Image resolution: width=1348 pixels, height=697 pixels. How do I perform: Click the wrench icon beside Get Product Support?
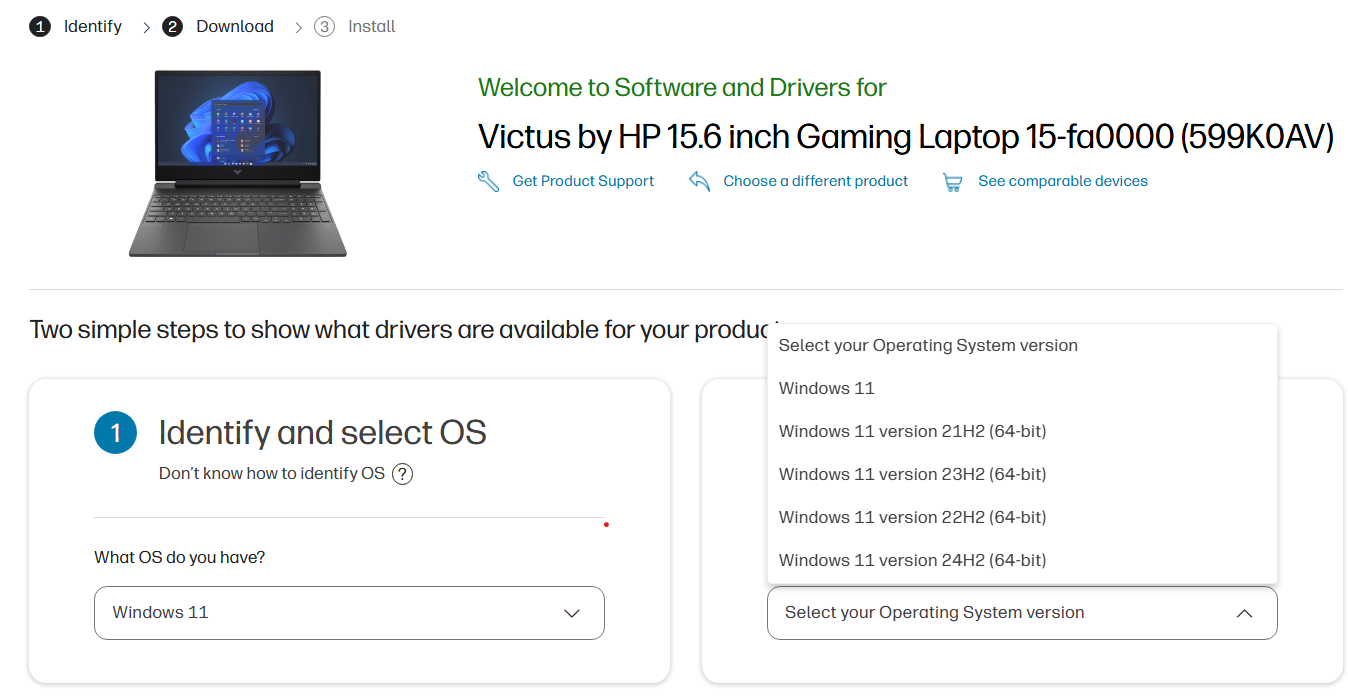(x=488, y=182)
